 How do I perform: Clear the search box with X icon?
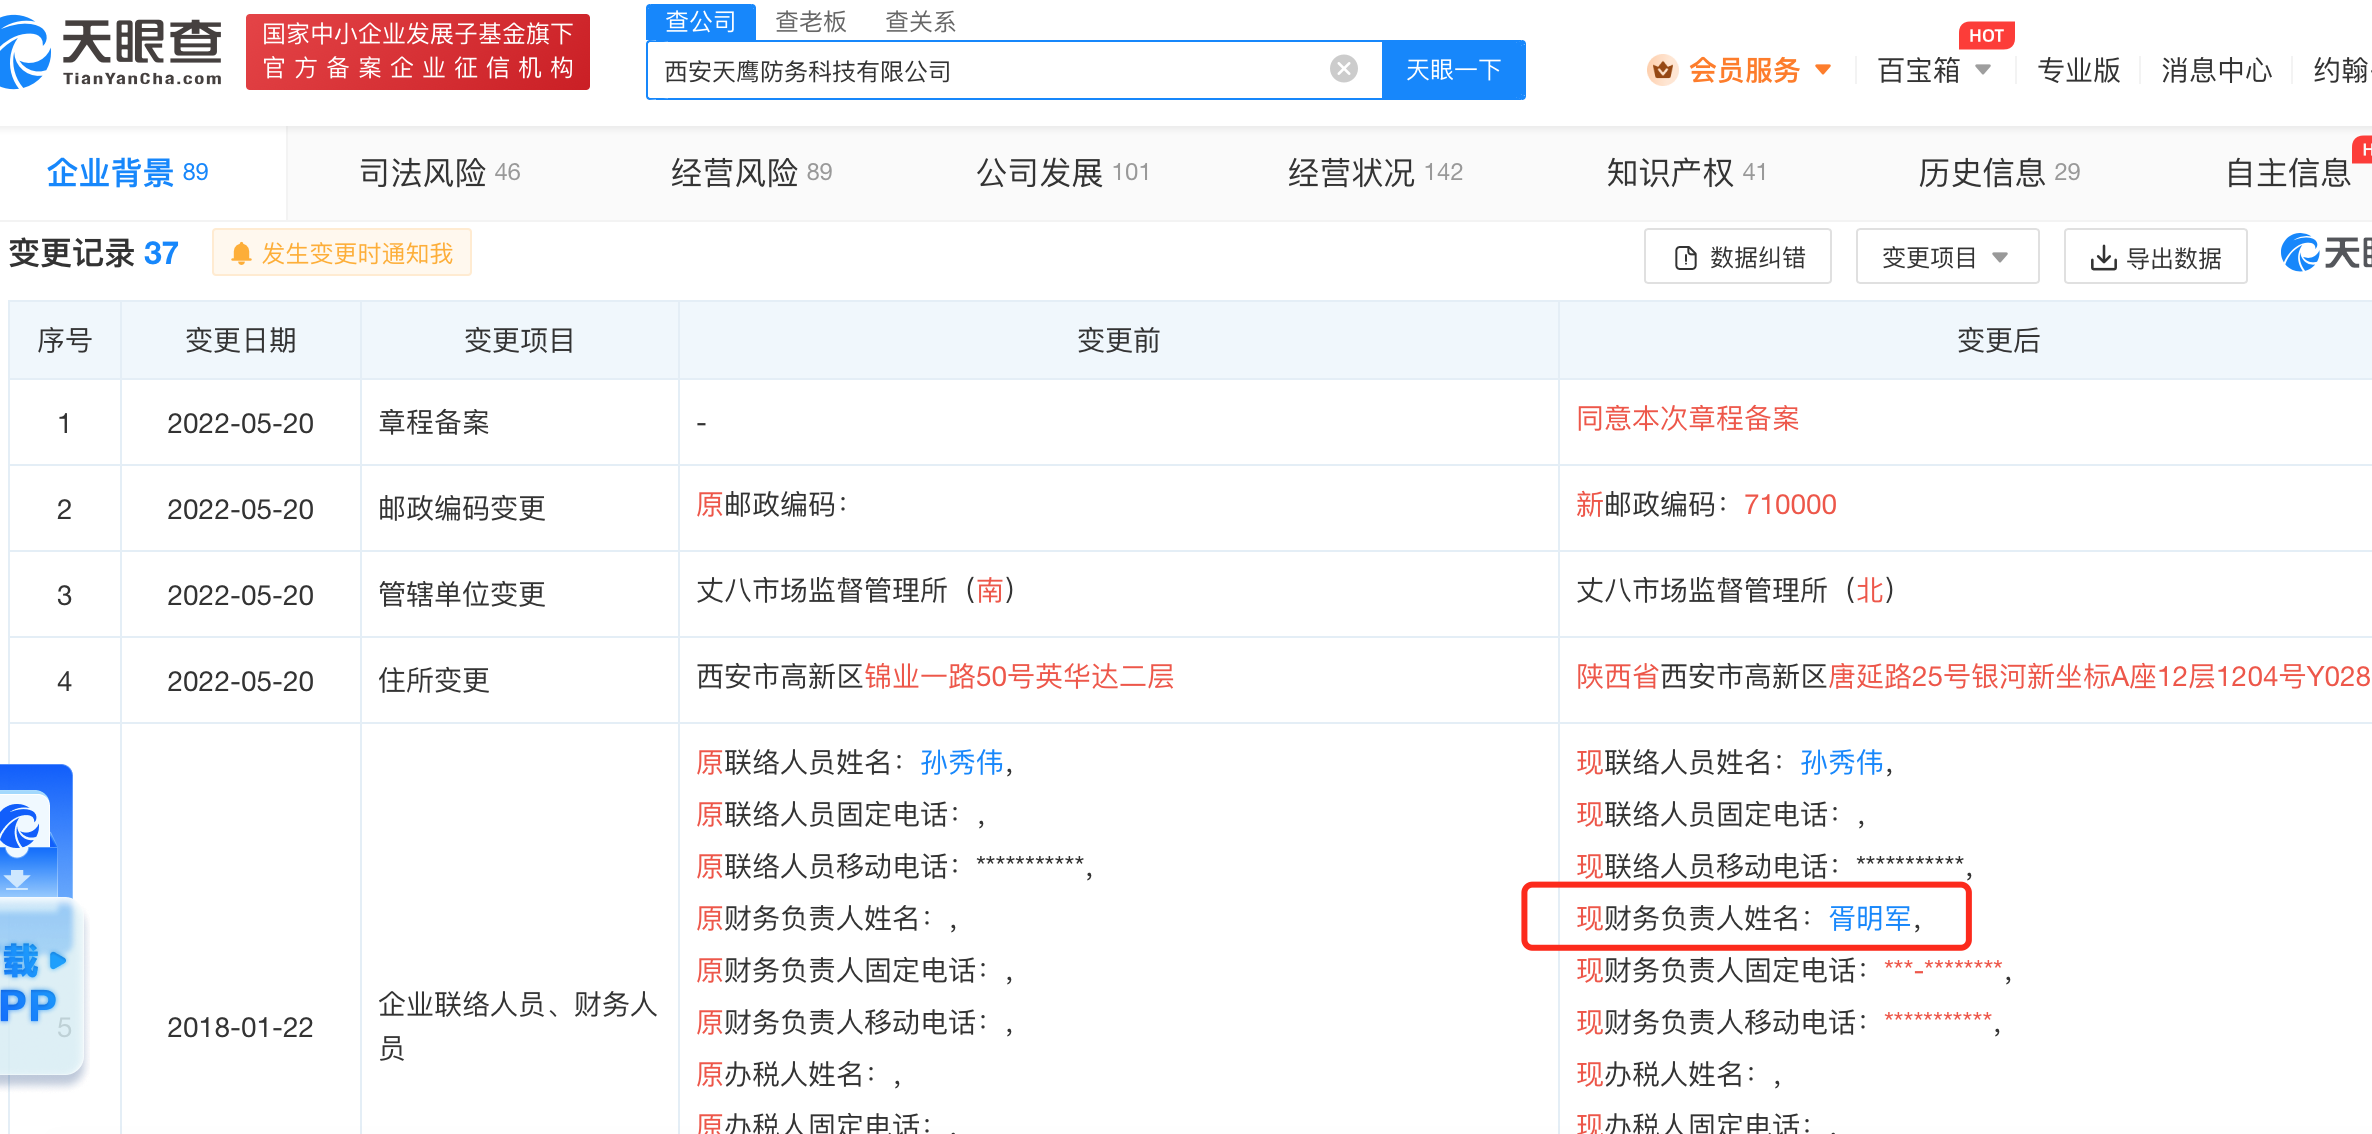click(1344, 69)
